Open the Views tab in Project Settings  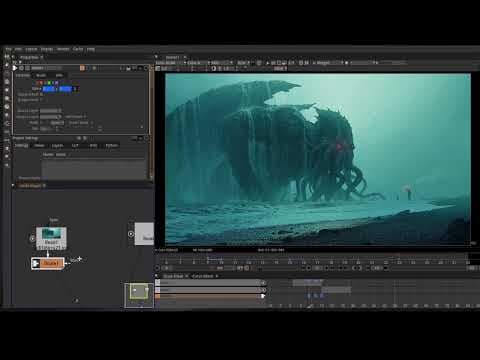click(39, 146)
